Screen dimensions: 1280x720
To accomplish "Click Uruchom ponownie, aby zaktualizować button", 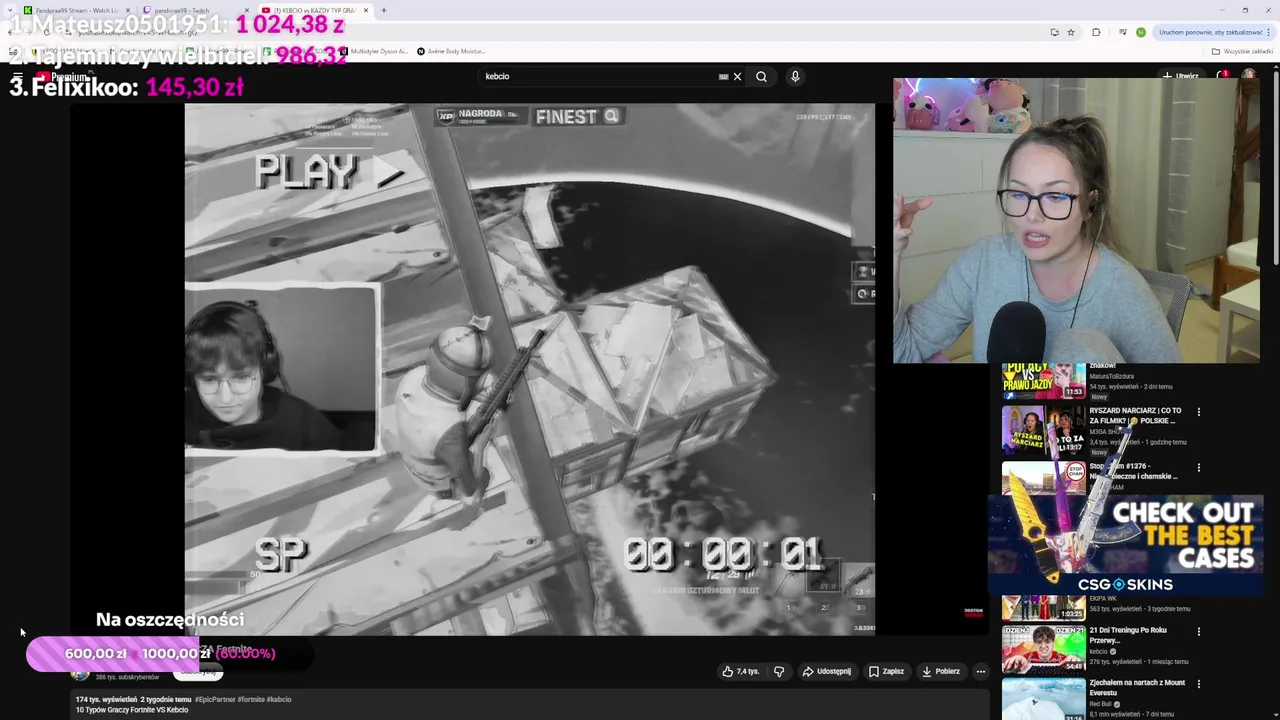I will [x=1210, y=32].
